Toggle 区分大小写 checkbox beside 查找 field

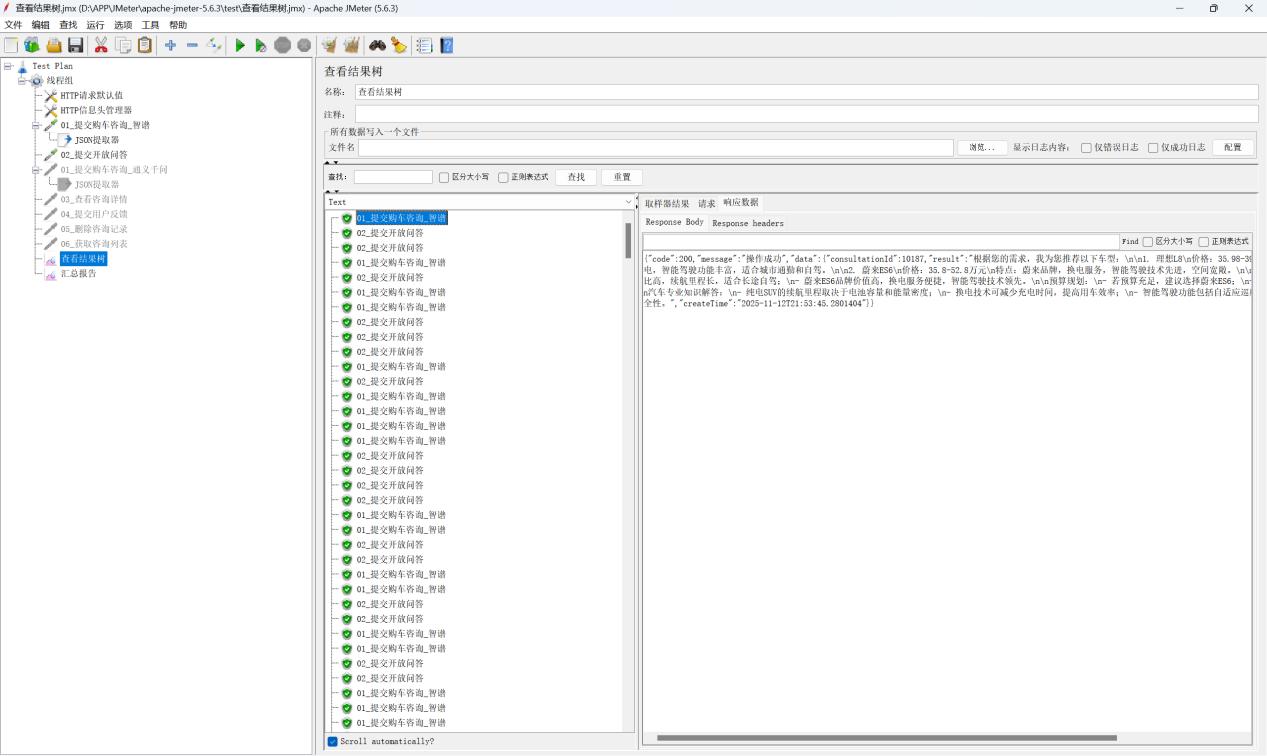pyautogui.click(x=444, y=177)
